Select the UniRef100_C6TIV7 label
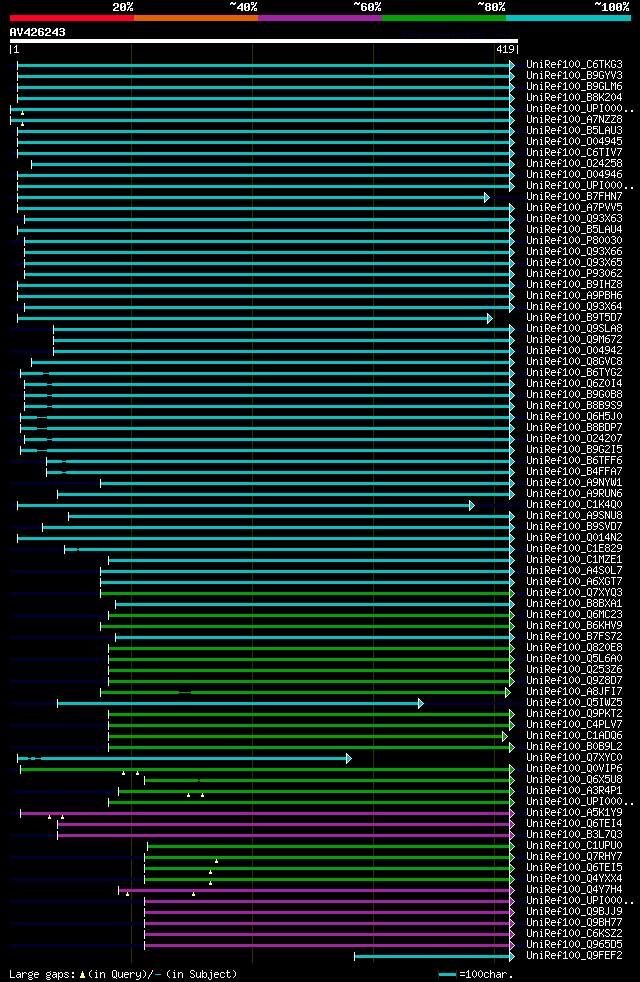 pyautogui.click(x=574, y=153)
